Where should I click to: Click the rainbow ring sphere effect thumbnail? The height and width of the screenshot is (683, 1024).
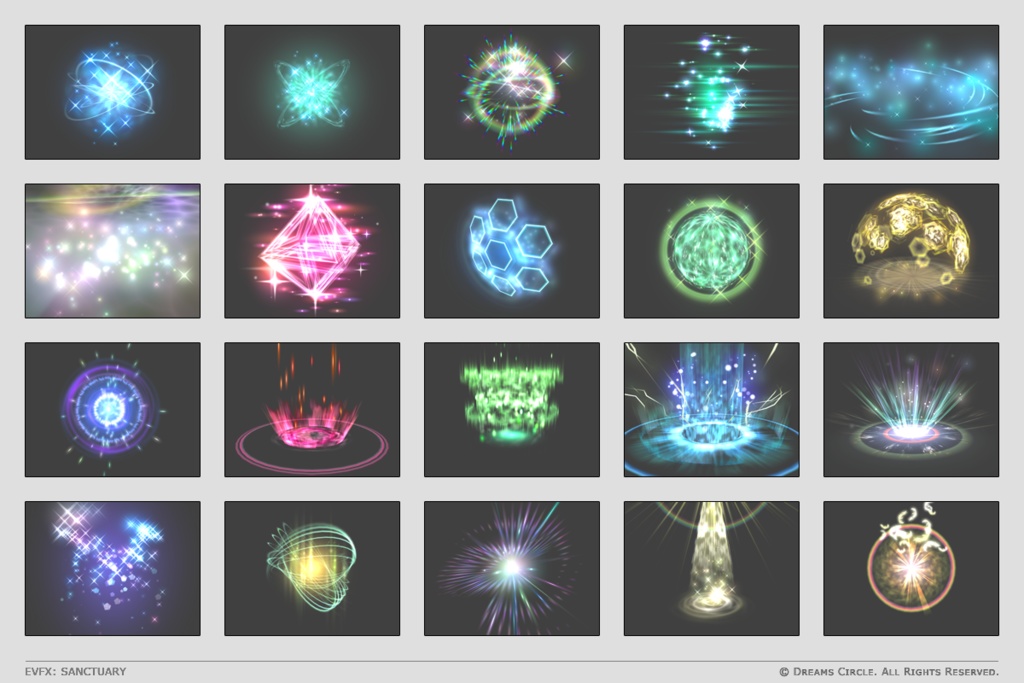pos(512,92)
